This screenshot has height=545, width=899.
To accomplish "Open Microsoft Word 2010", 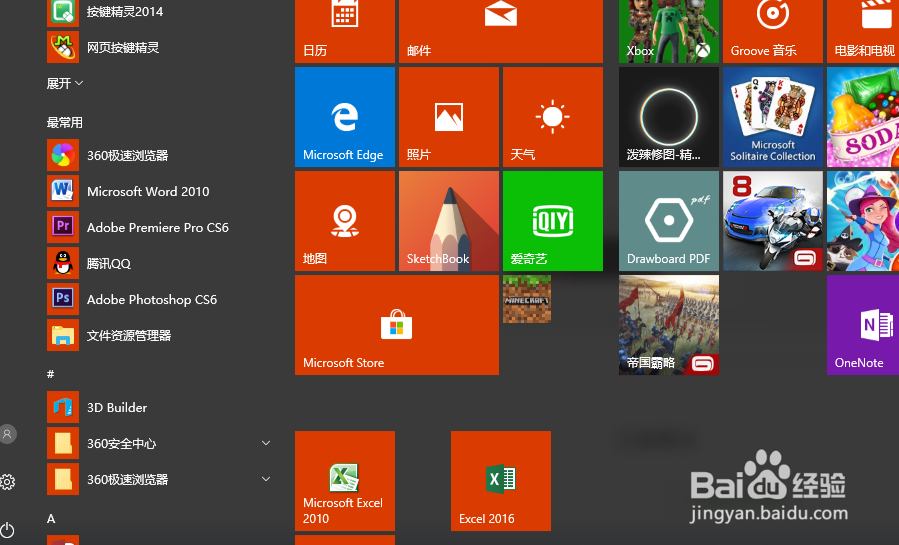I will coord(161,191).
